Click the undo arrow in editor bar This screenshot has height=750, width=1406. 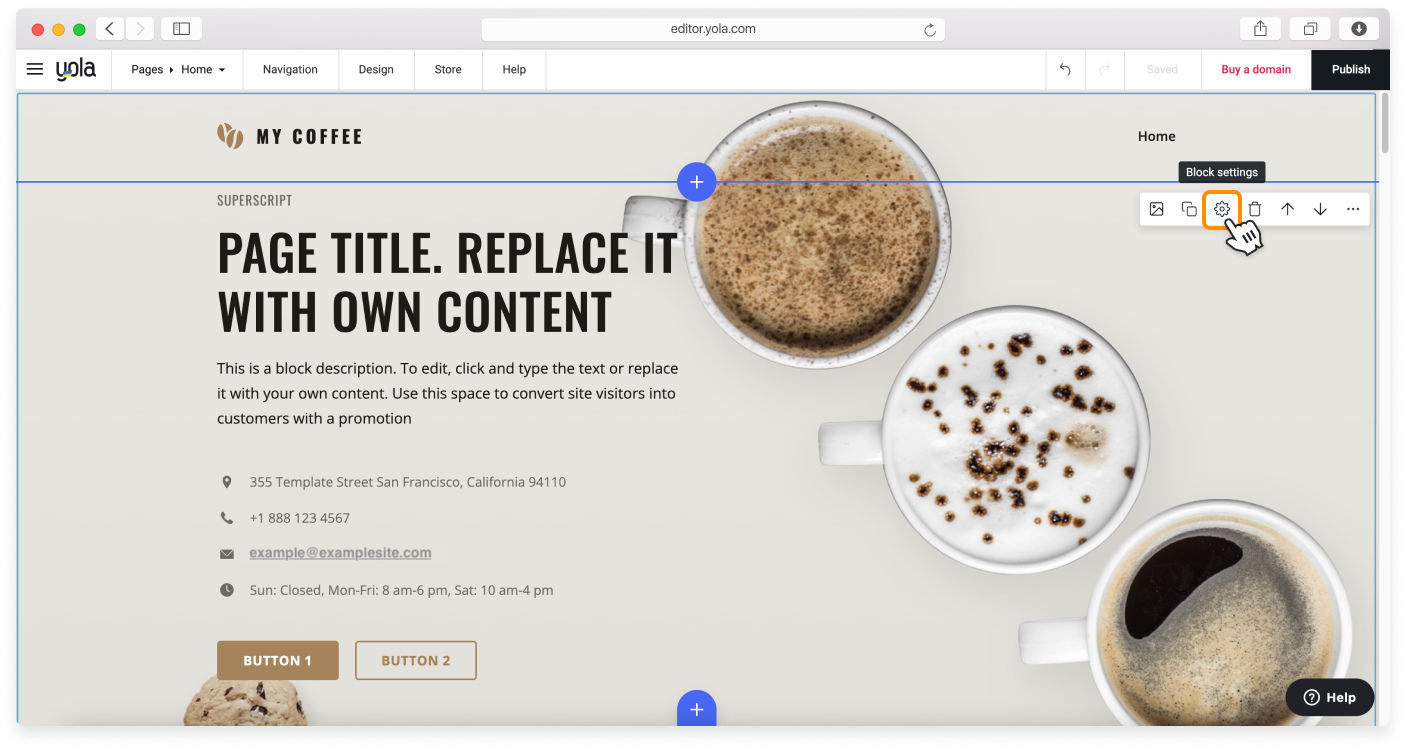coord(1065,70)
